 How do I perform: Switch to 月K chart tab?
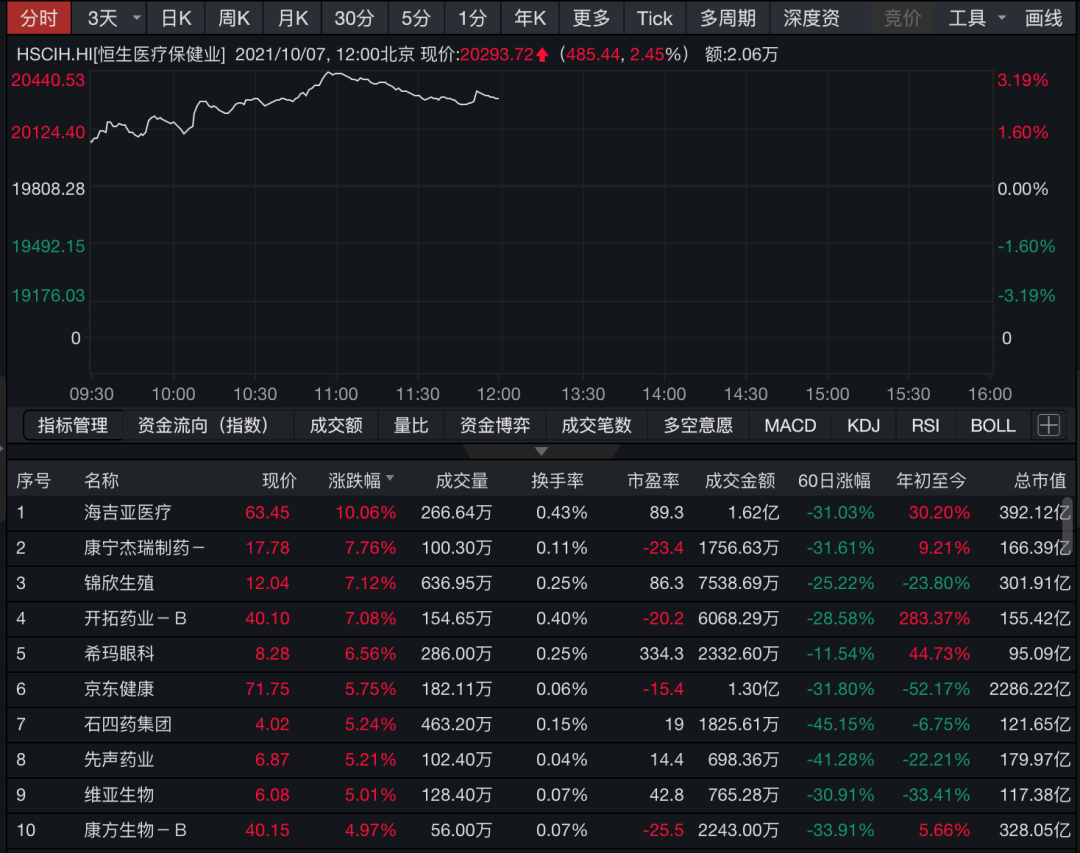point(293,18)
